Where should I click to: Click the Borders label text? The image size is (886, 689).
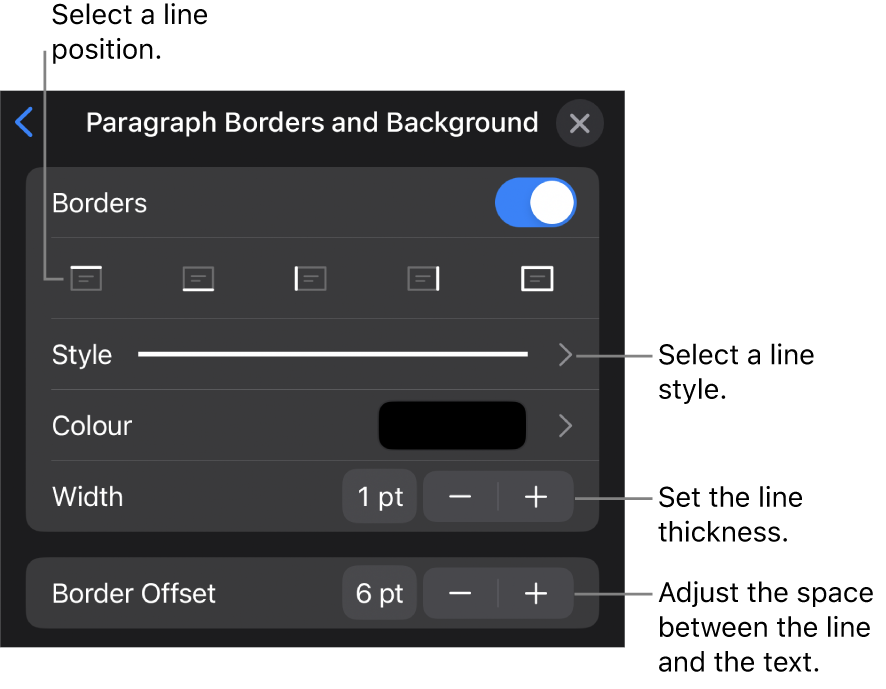click(99, 203)
